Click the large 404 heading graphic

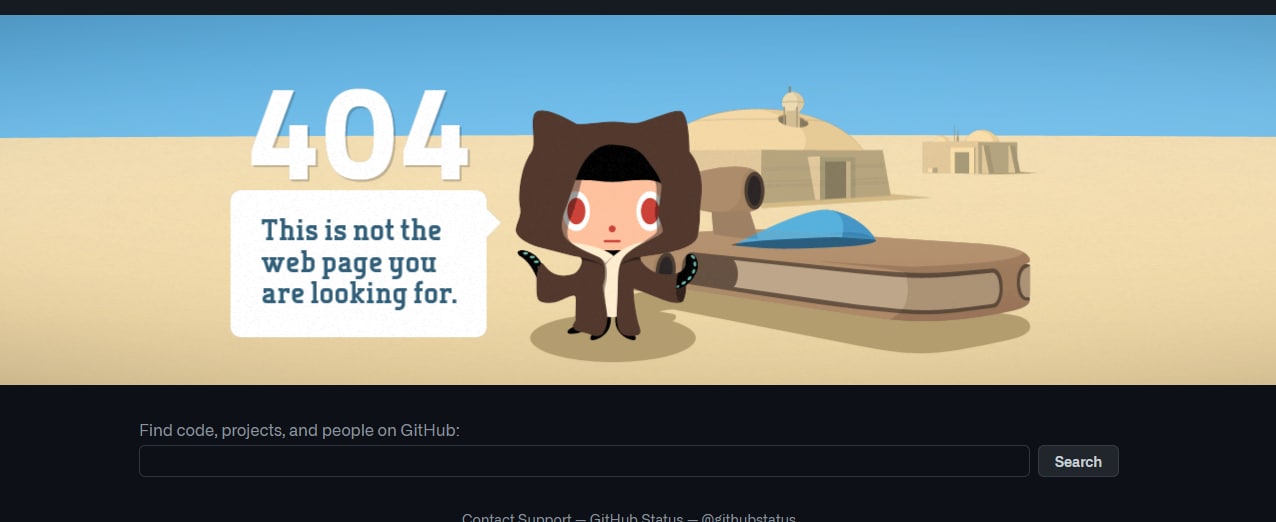point(359,133)
